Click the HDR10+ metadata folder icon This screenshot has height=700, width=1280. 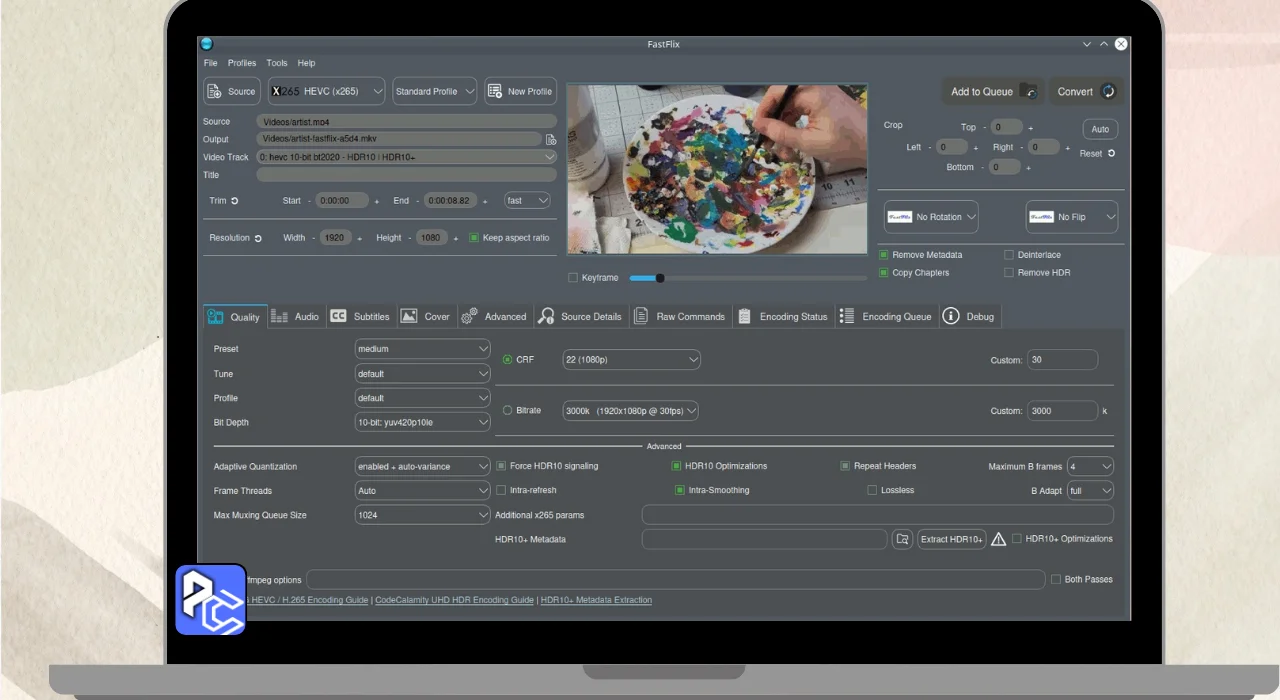click(902, 539)
